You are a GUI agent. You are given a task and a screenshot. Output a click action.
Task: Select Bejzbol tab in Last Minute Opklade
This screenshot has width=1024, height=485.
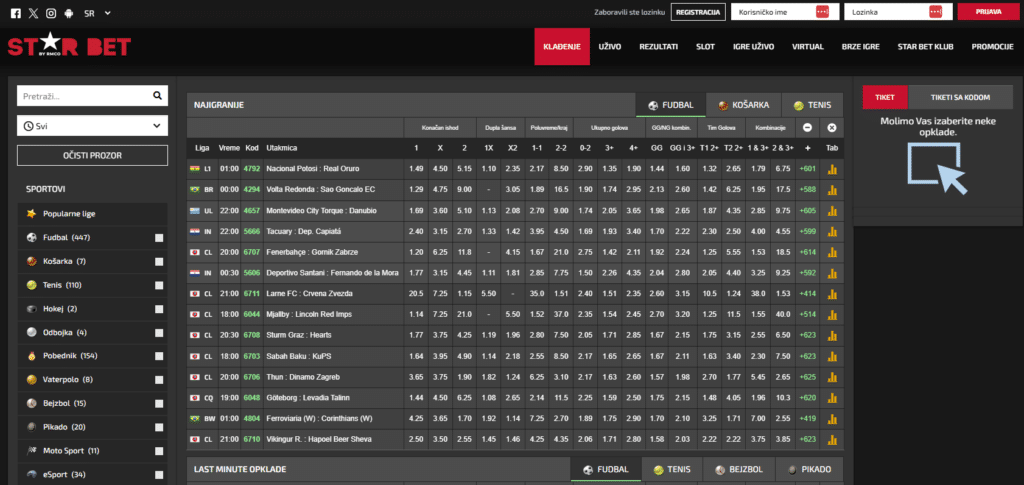click(x=740, y=469)
